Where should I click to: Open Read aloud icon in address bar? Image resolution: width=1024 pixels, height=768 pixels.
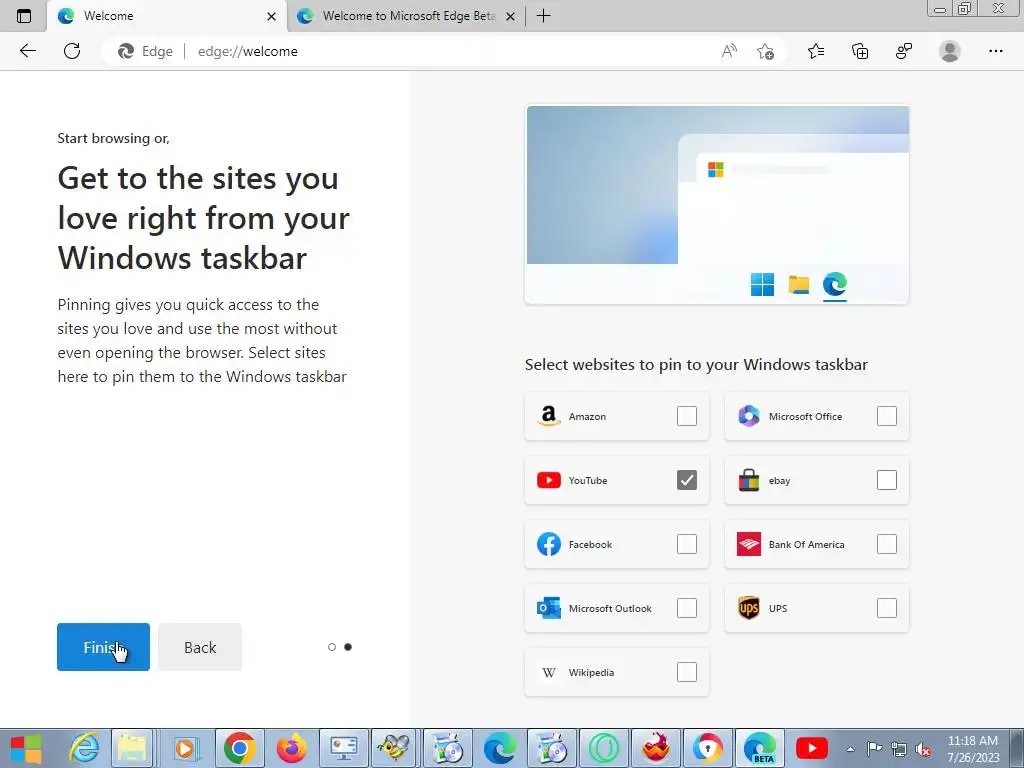coord(729,51)
